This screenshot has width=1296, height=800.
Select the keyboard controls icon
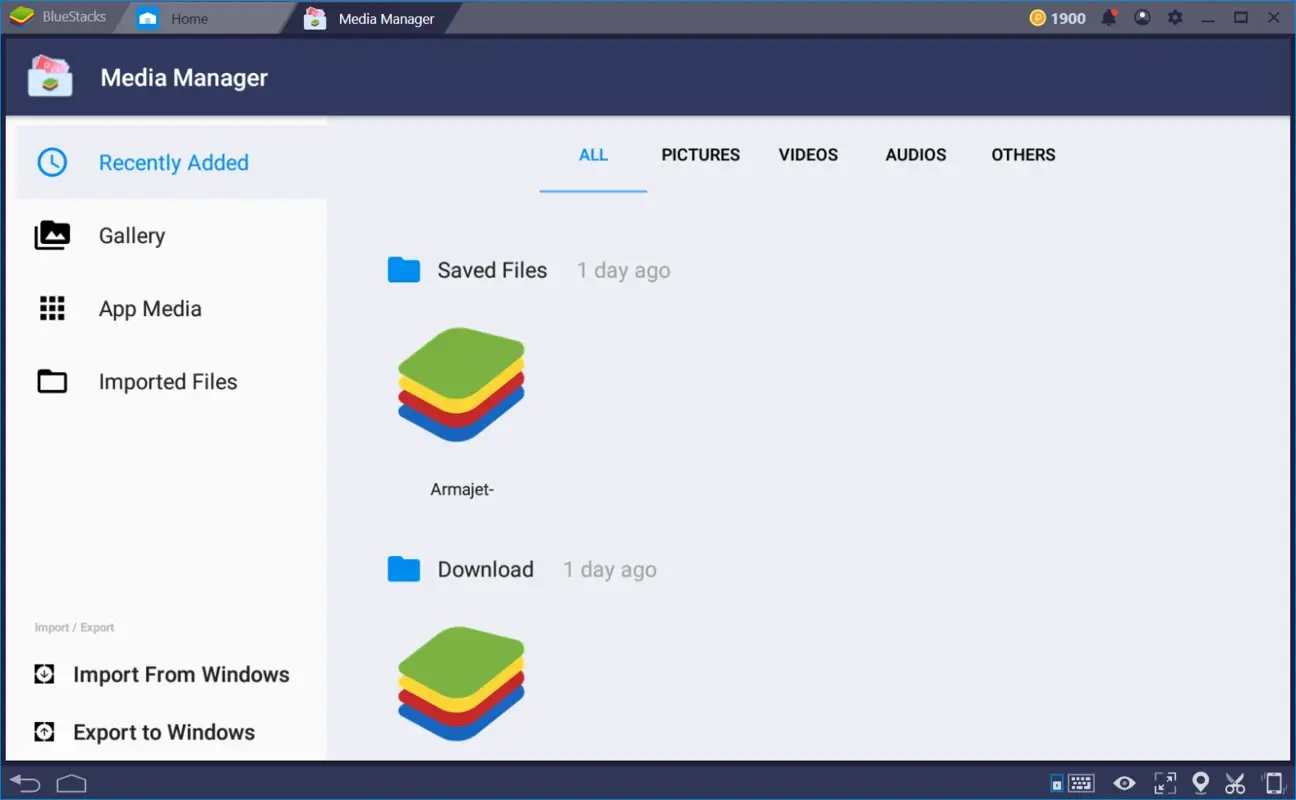coord(1082,782)
